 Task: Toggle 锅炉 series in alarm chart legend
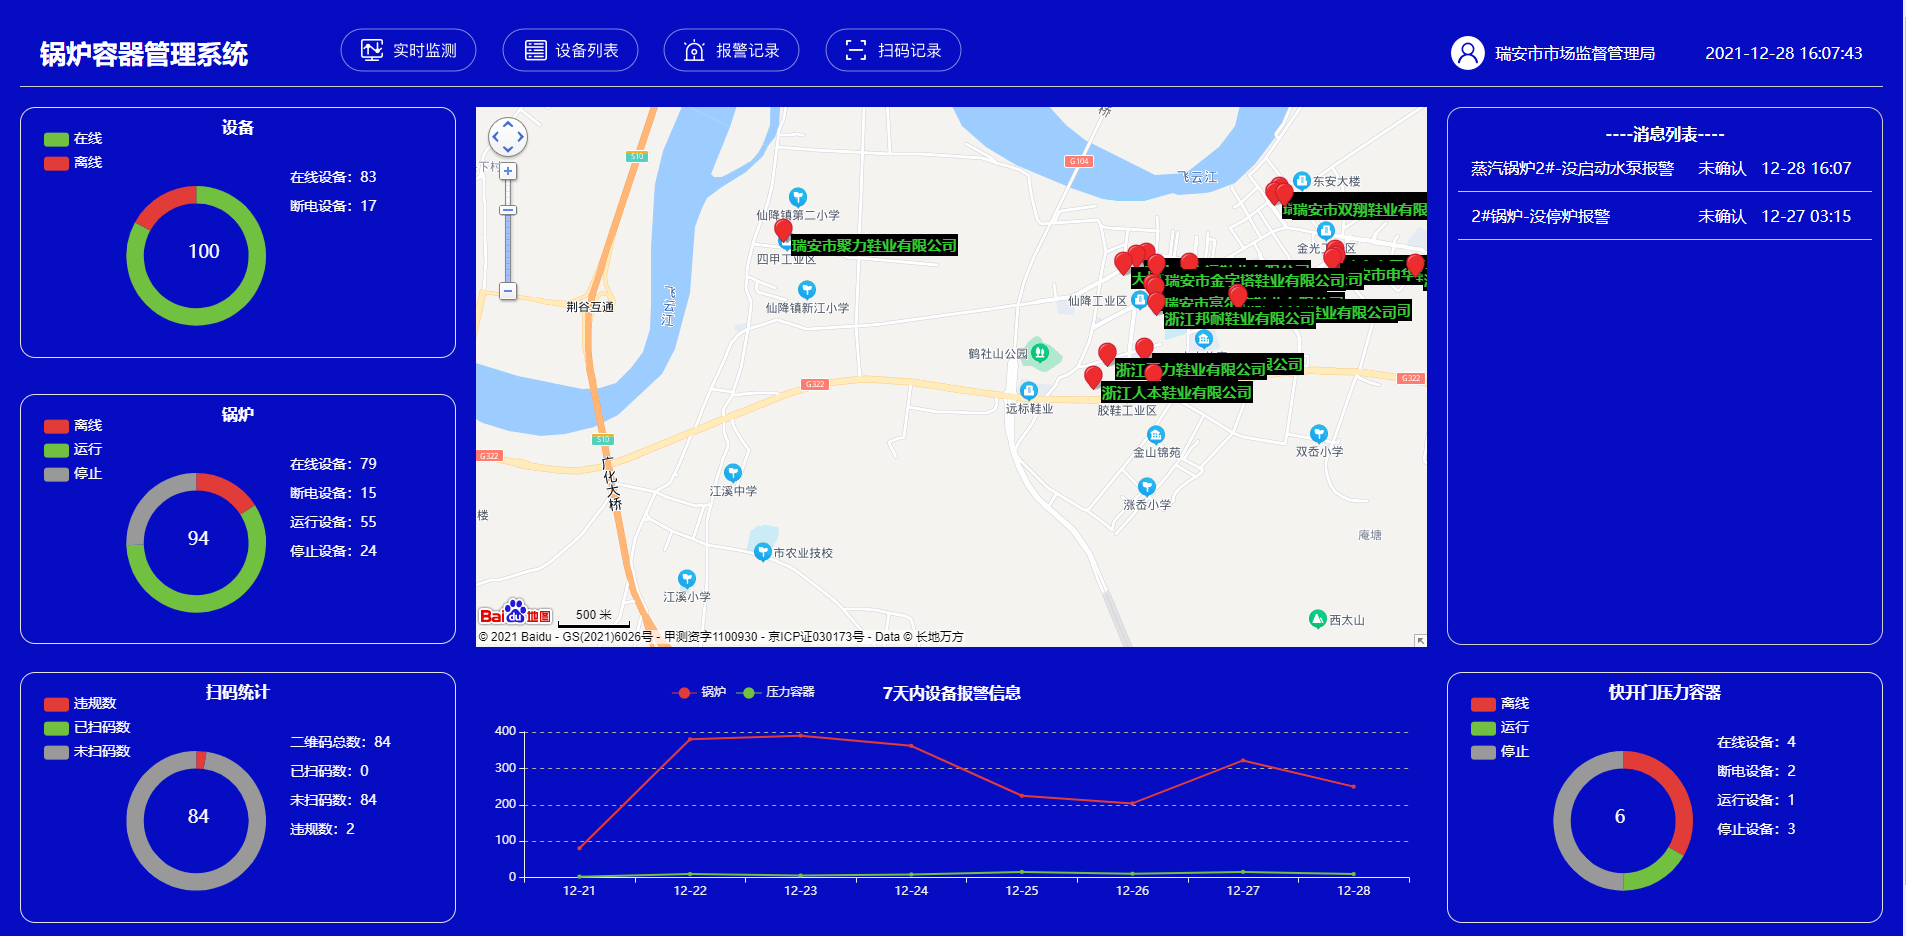pos(699,692)
